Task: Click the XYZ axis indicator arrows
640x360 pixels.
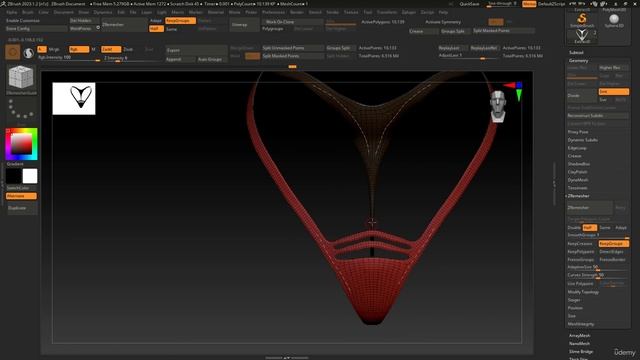Action: coord(515,91)
